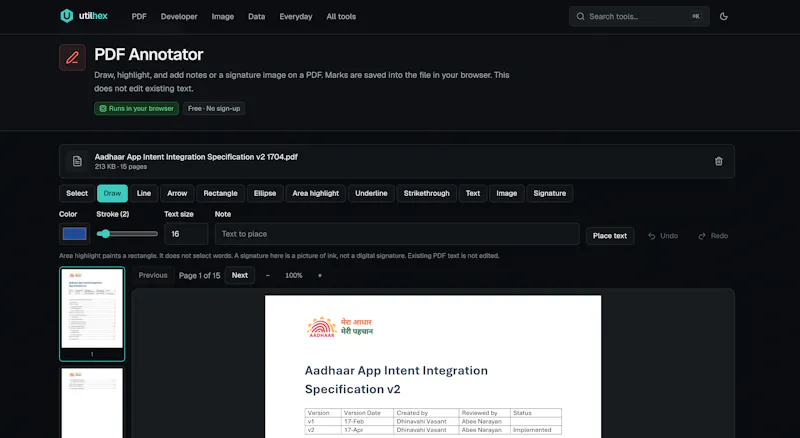
Task: Click the PDF file document icon
Action: point(77,161)
